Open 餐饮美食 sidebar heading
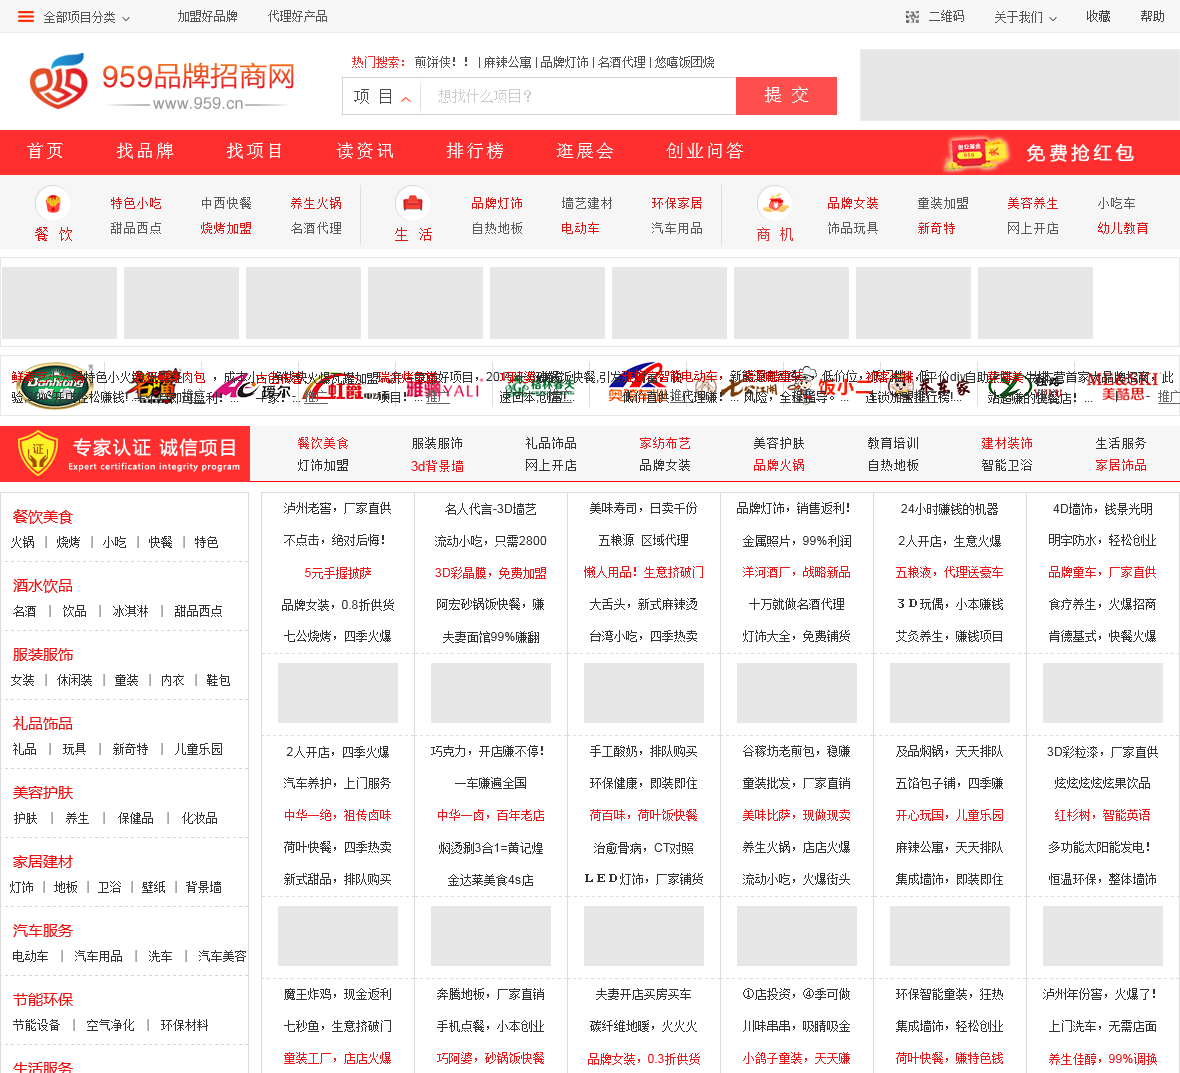The height and width of the screenshot is (1073, 1180). coord(43,517)
